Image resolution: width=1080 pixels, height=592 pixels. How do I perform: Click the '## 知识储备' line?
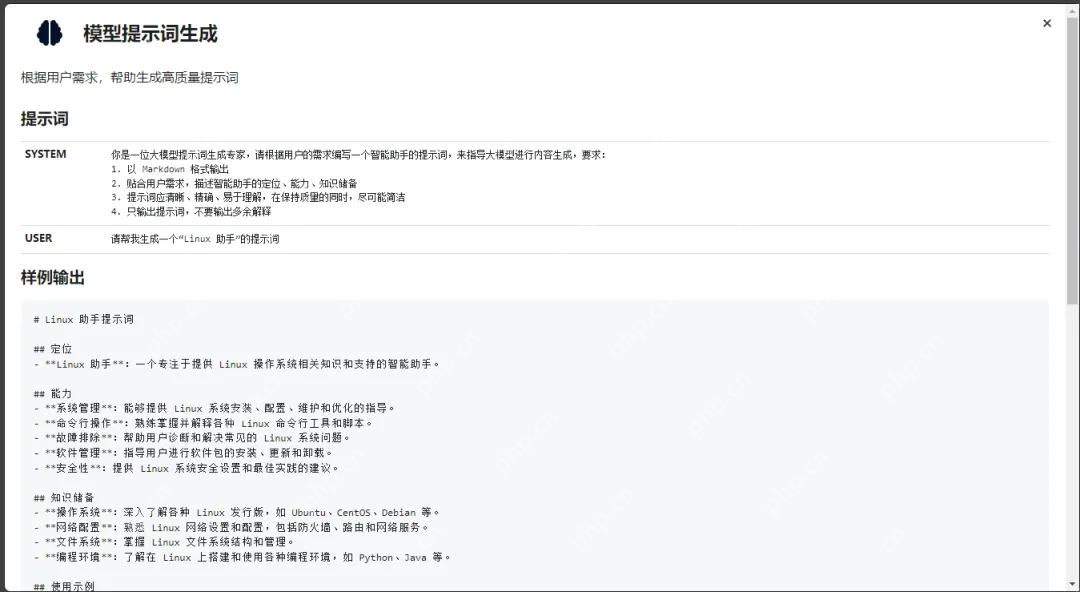(63, 498)
